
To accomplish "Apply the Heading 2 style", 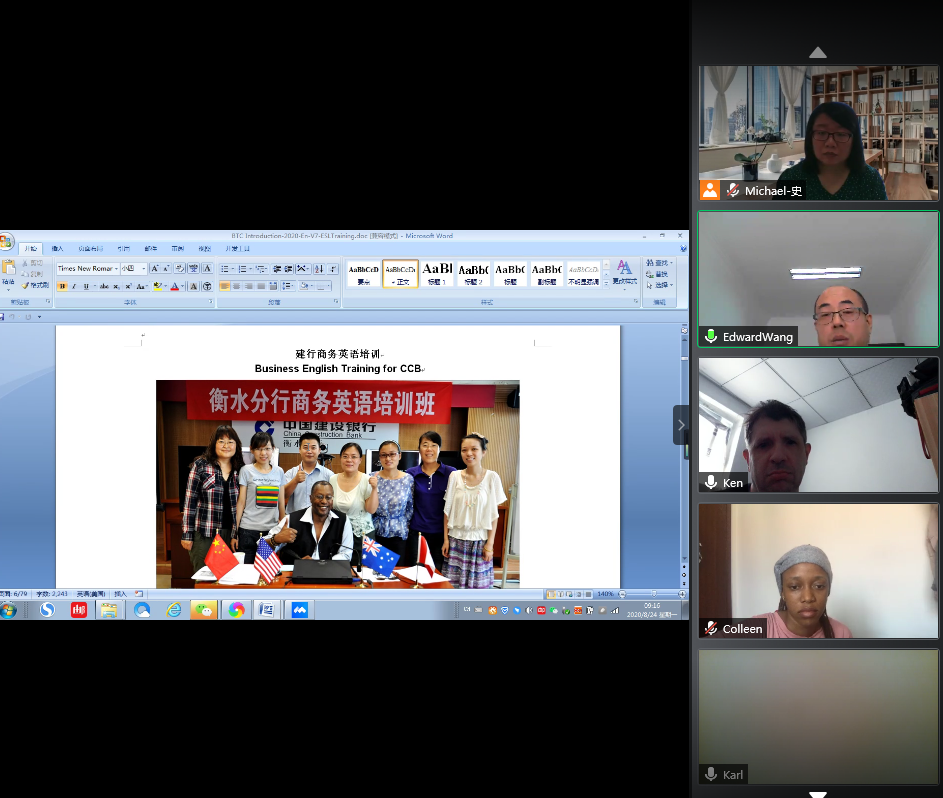I will point(473,274).
